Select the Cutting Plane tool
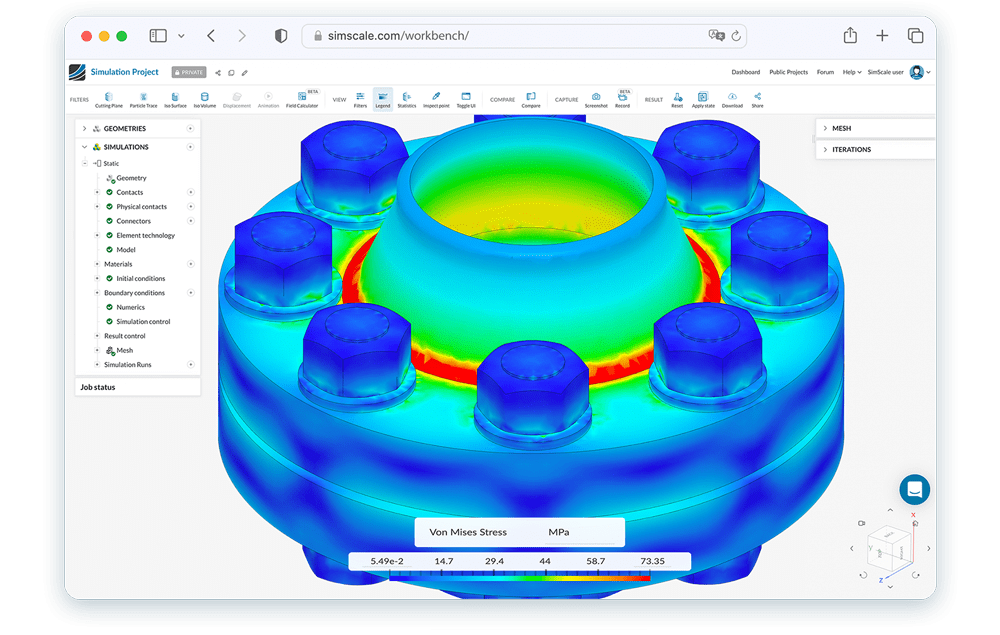 108,98
